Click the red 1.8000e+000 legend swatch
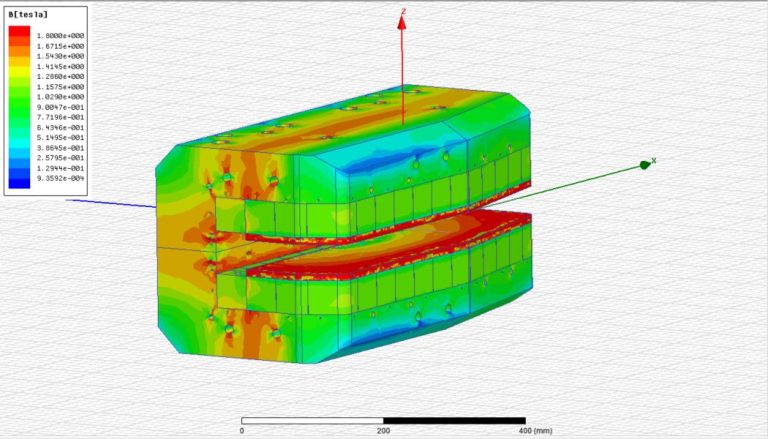Screen dimensions: 768x439 pos(20,35)
